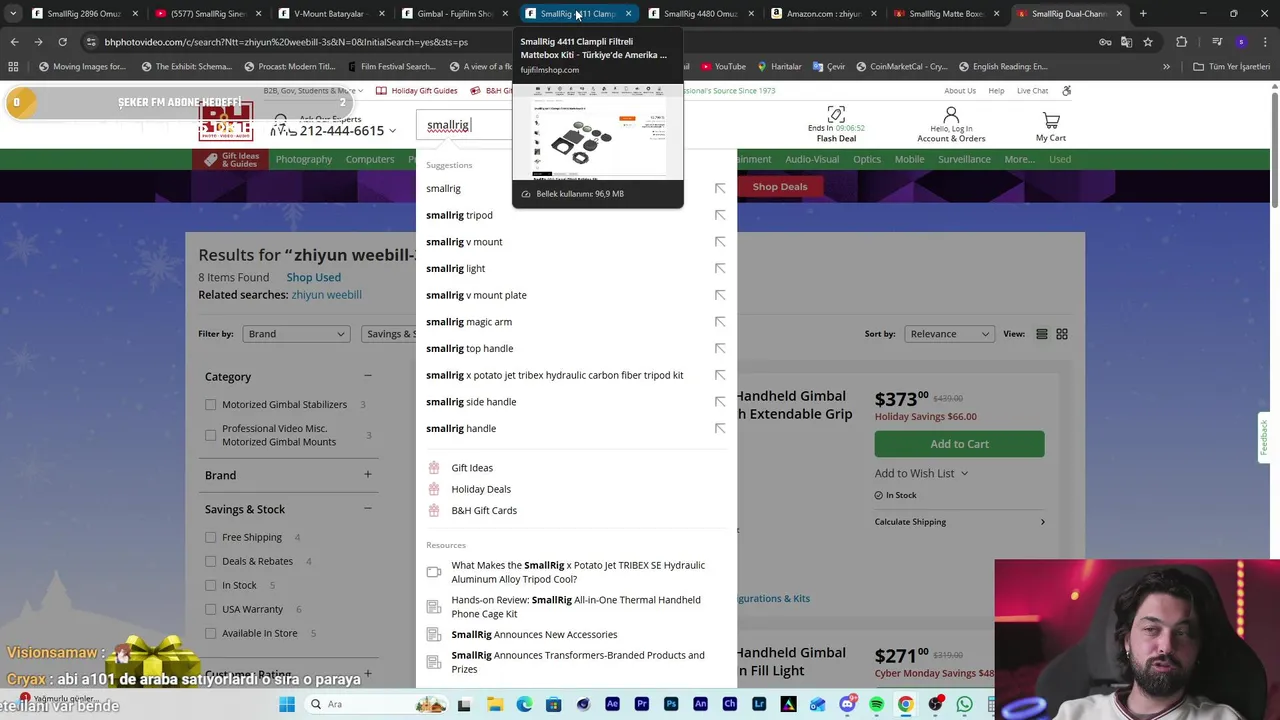Open Adobe Photoshop from the taskbar

pos(671,704)
